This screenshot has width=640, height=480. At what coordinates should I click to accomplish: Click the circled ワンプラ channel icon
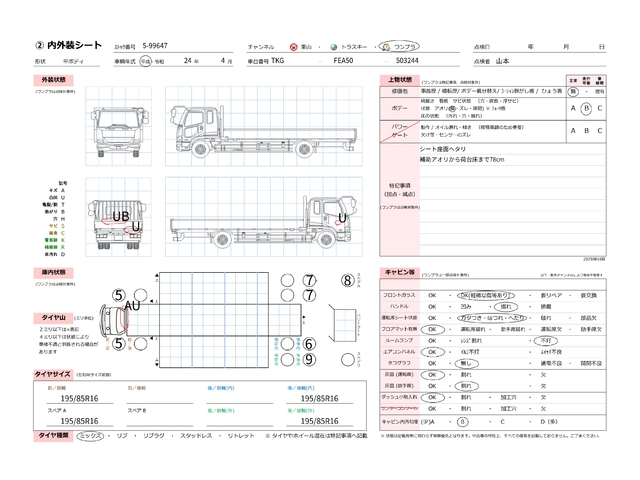(386, 47)
